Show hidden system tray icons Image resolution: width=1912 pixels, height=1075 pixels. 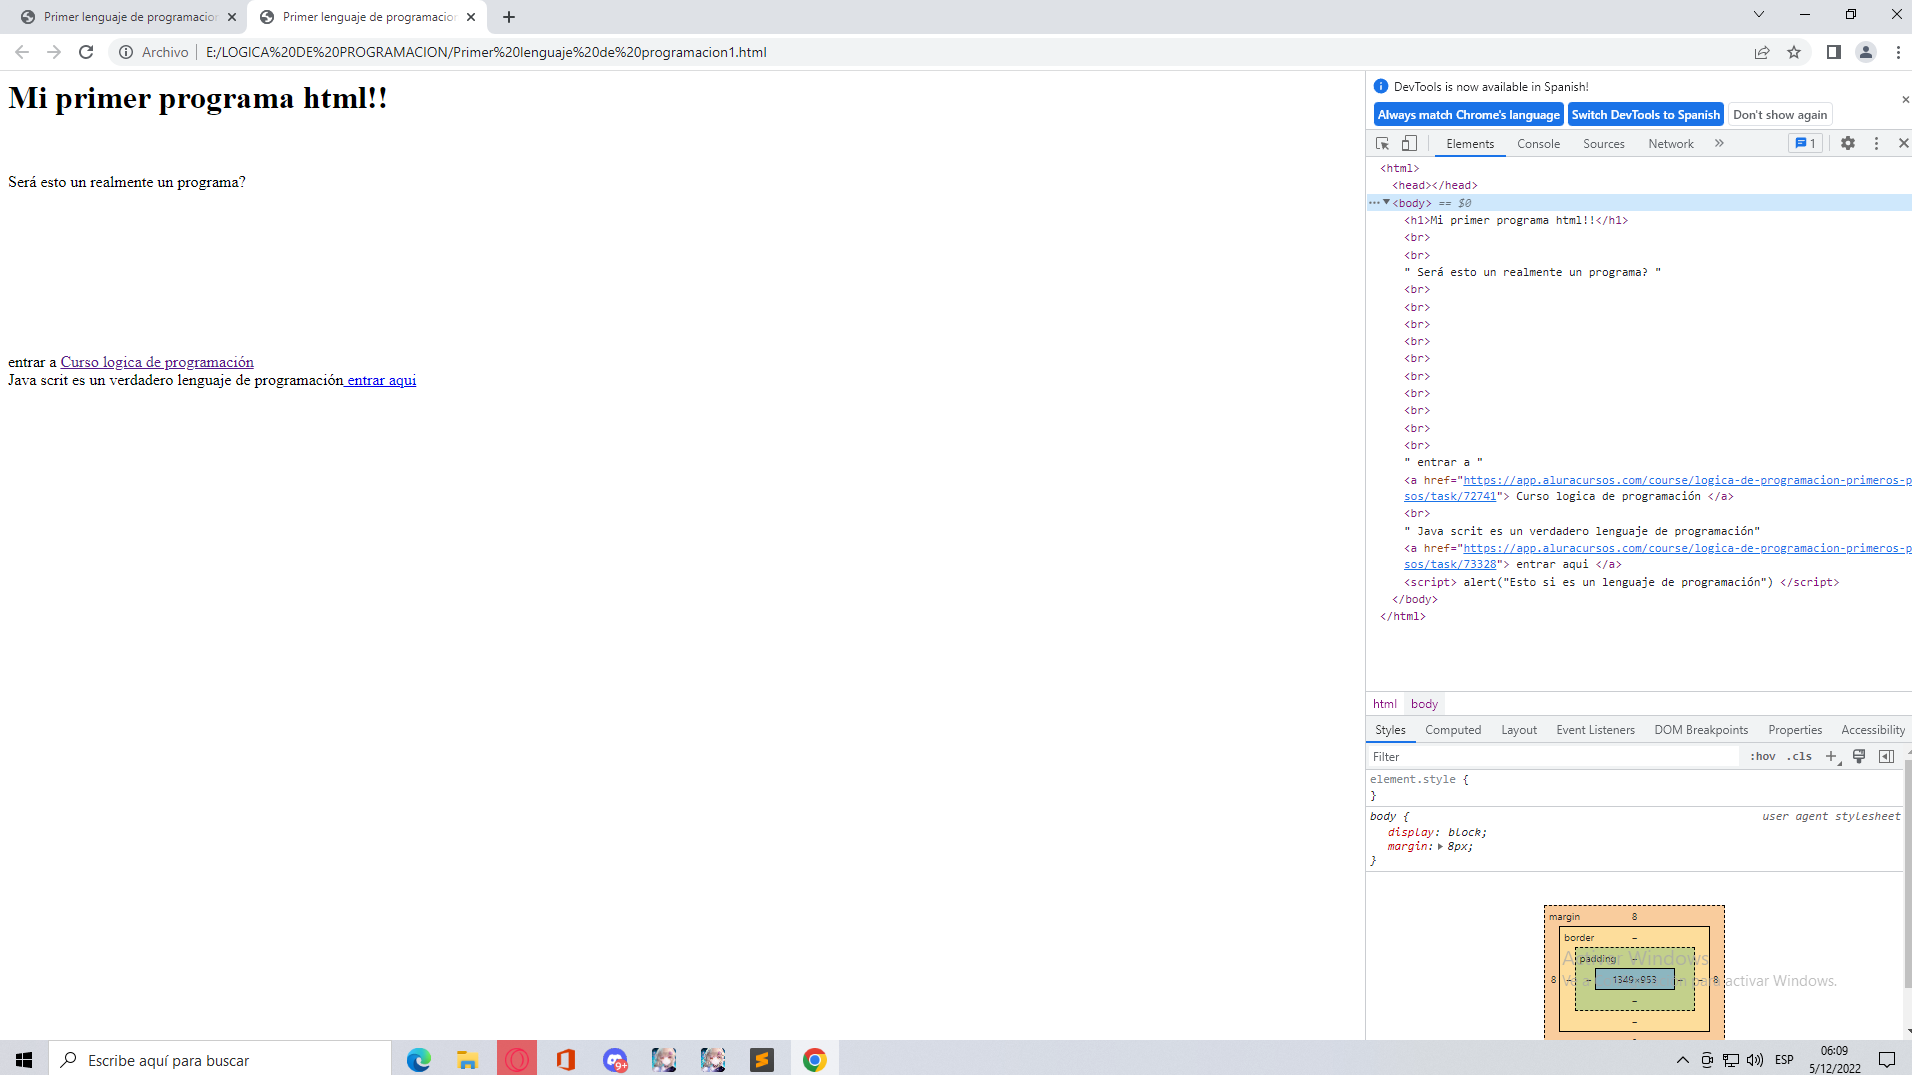tap(1682, 1060)
